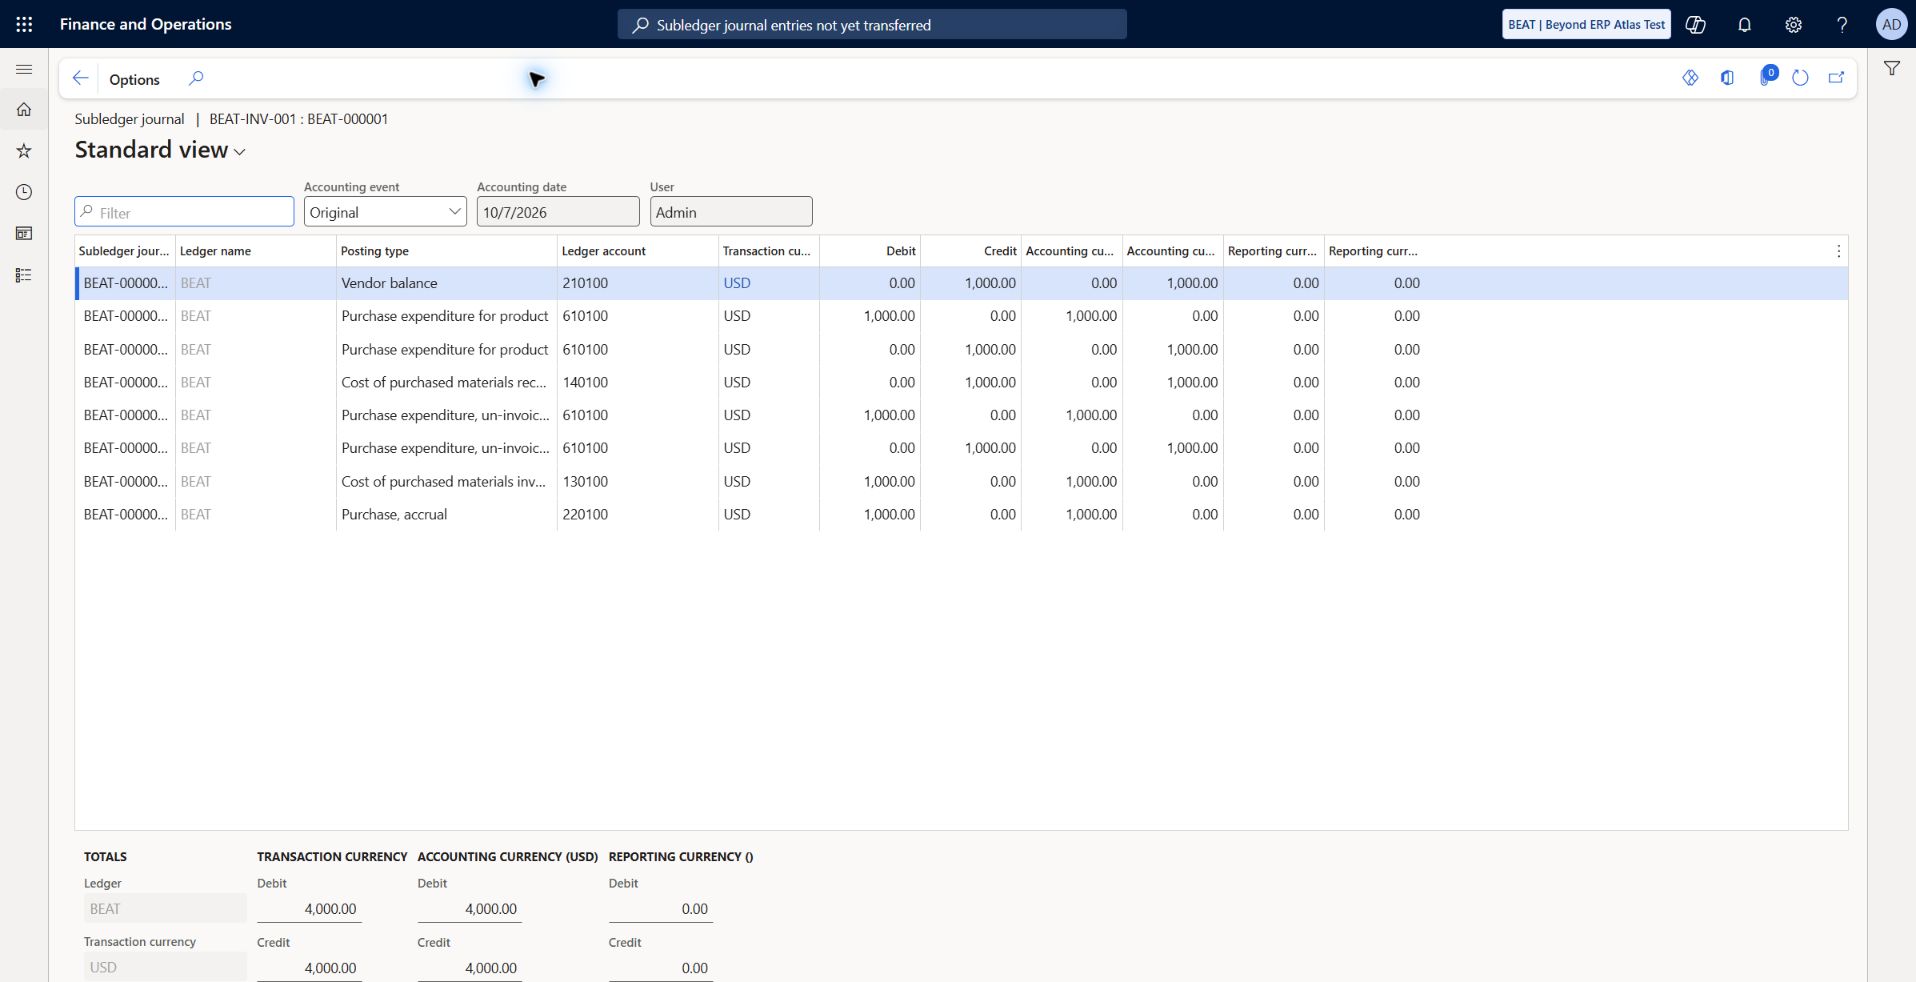The width and height of the screenshot is (1916, 982).
Task: Open Recent clock icon in the sidebar
Action: point(24,192)
